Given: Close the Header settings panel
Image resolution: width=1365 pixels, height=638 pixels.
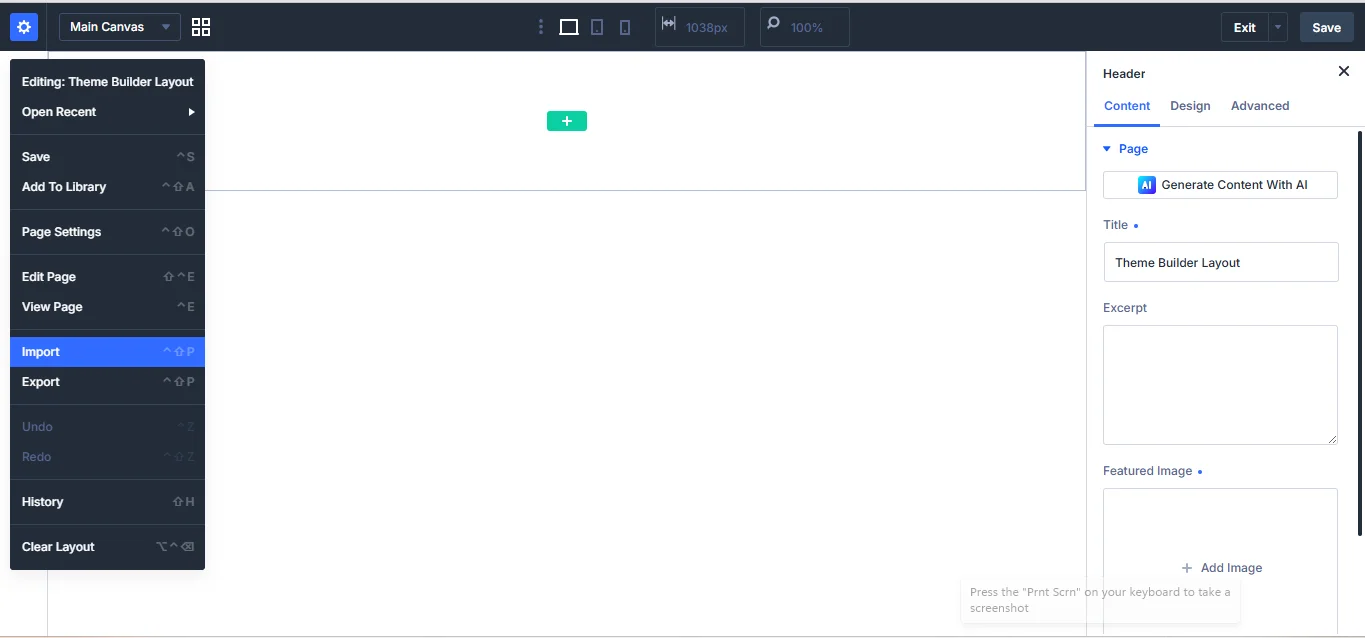Looking at the screenshot, I should point(1344,71).
